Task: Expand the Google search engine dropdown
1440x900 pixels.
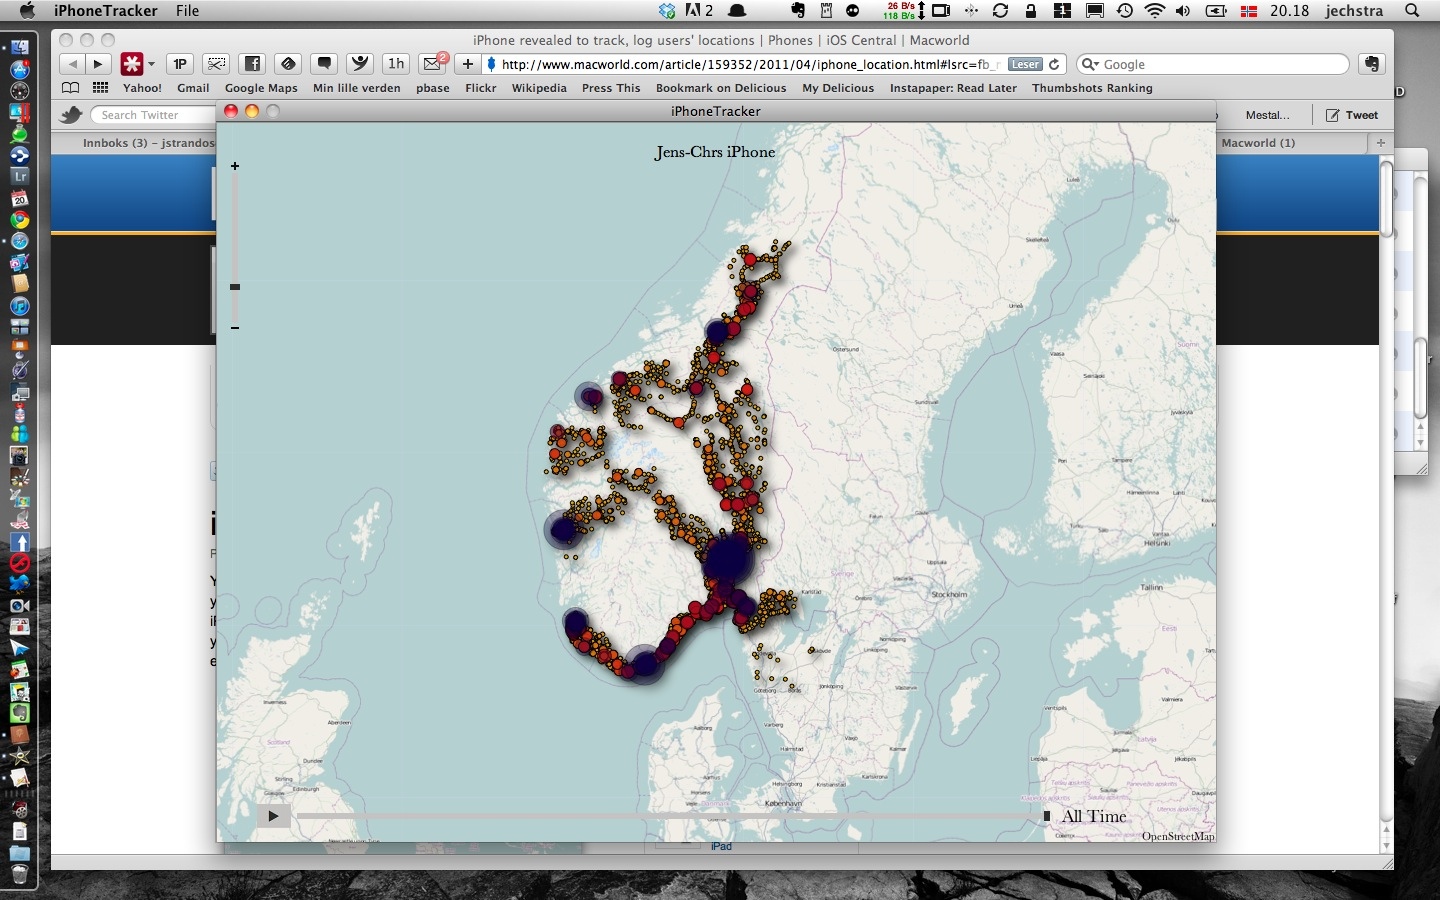Action: pos(1091,64)
